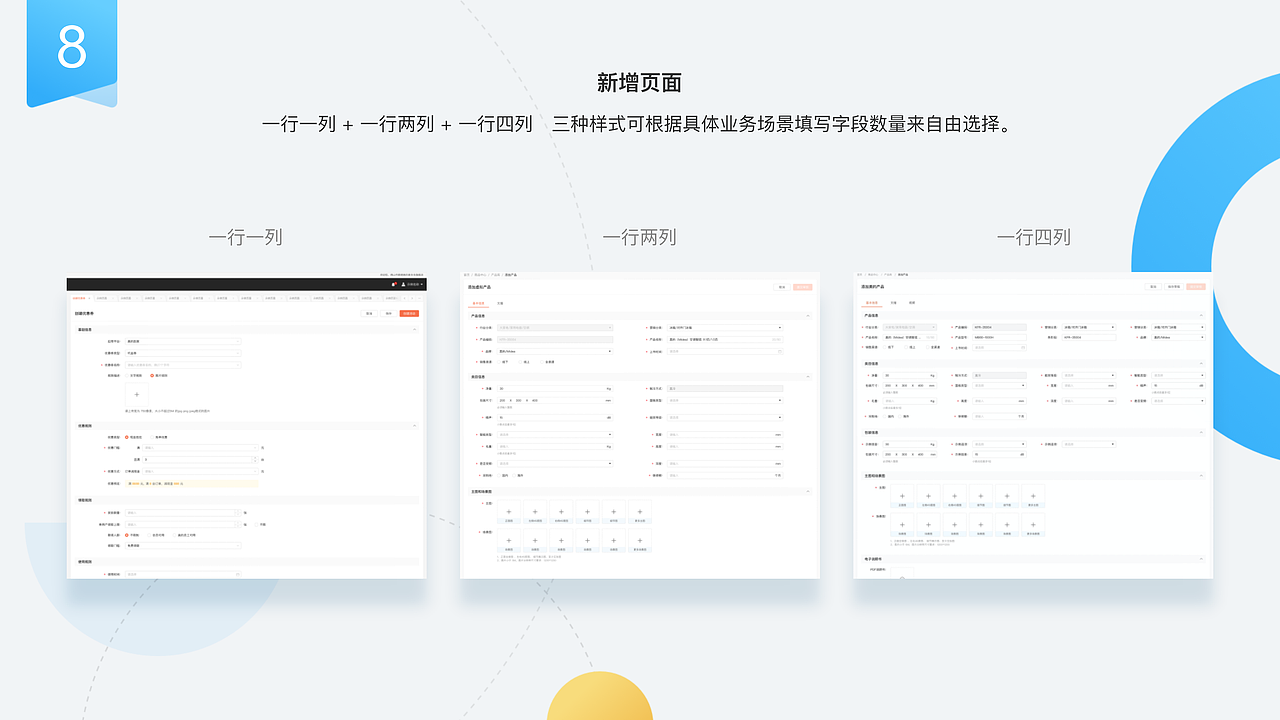1280x720 pixels.
Task: Click the user avatar in the top bar
Action: coord(404,284)
